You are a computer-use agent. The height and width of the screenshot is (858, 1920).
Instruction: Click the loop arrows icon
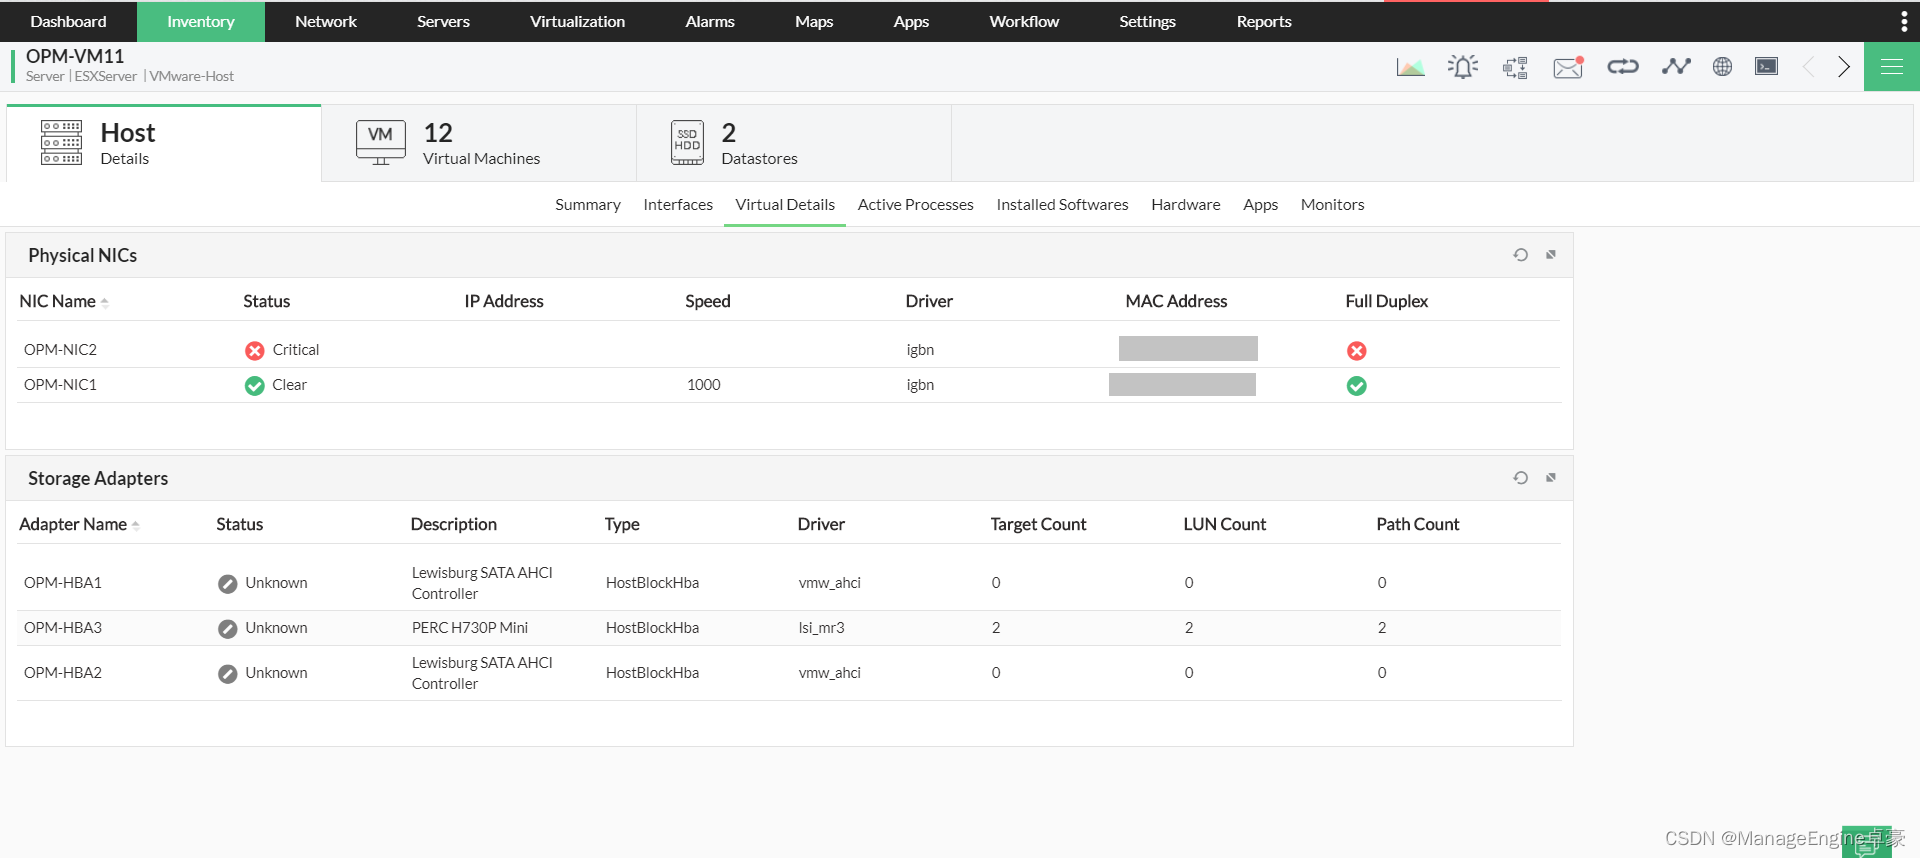point(1622,66)
